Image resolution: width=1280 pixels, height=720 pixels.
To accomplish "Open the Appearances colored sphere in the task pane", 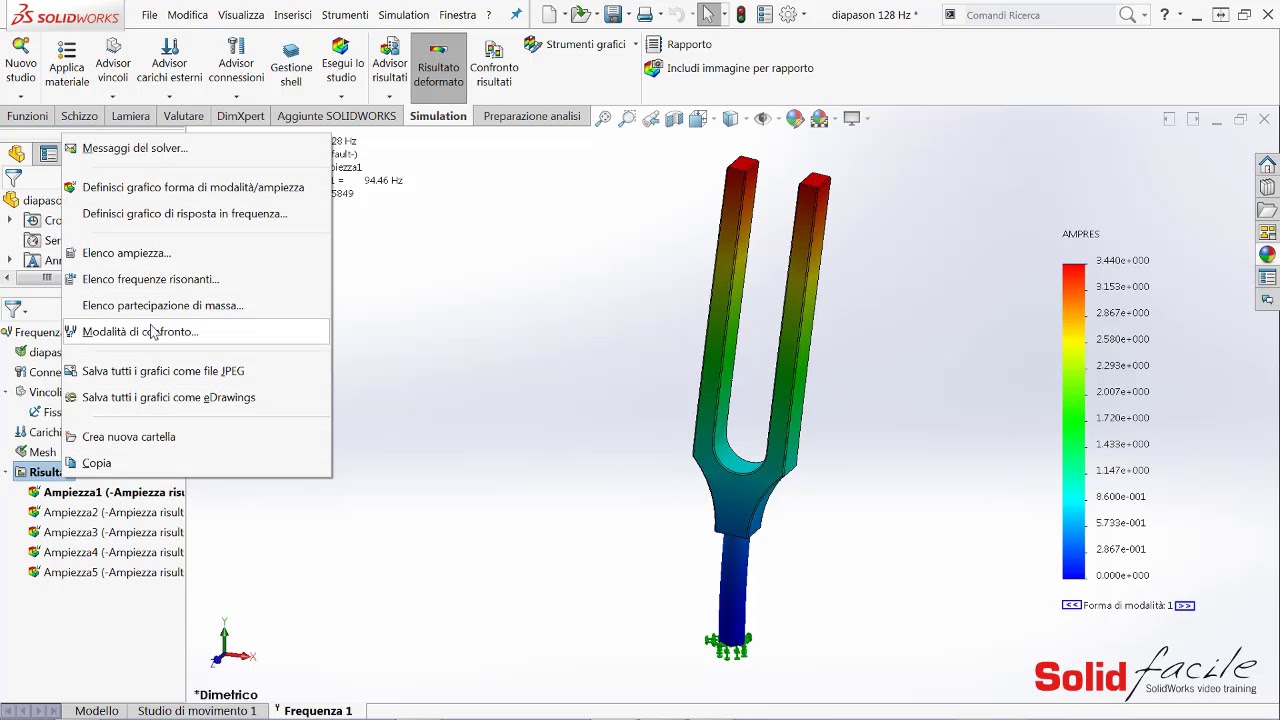I will [x=1268, y=254].
